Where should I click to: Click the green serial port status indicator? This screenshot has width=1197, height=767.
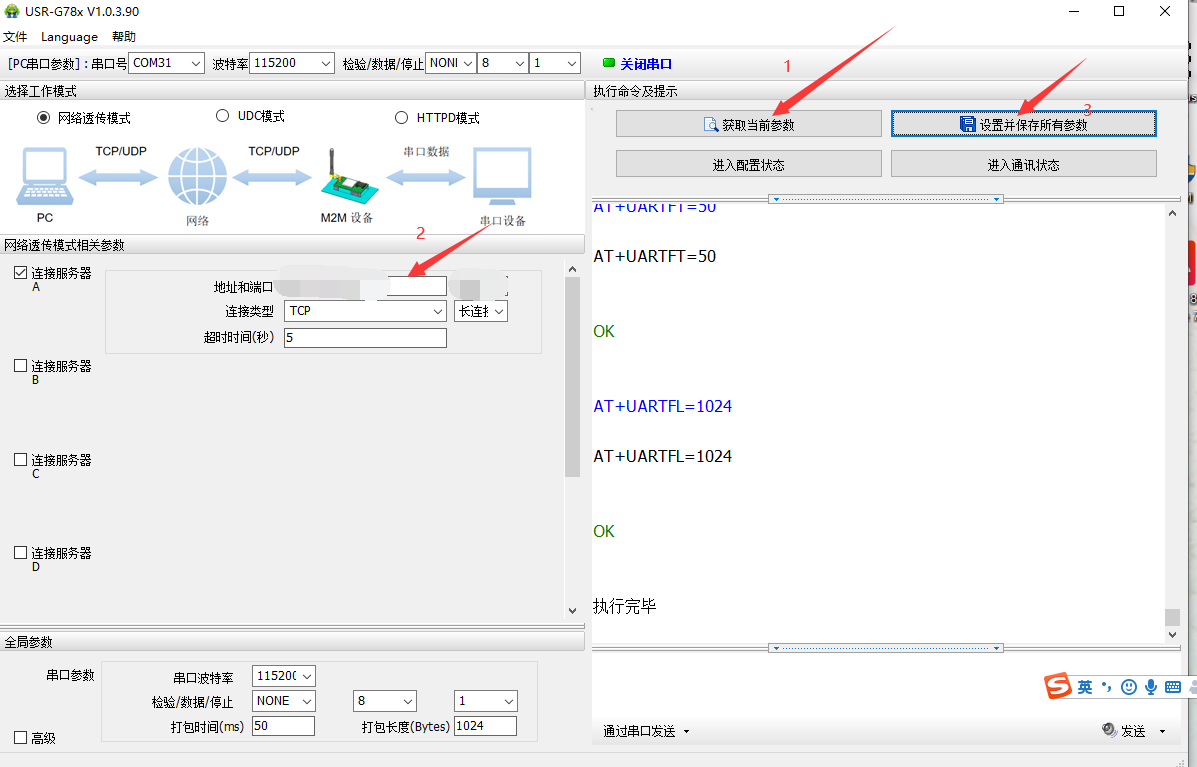(x=609, y=63)
